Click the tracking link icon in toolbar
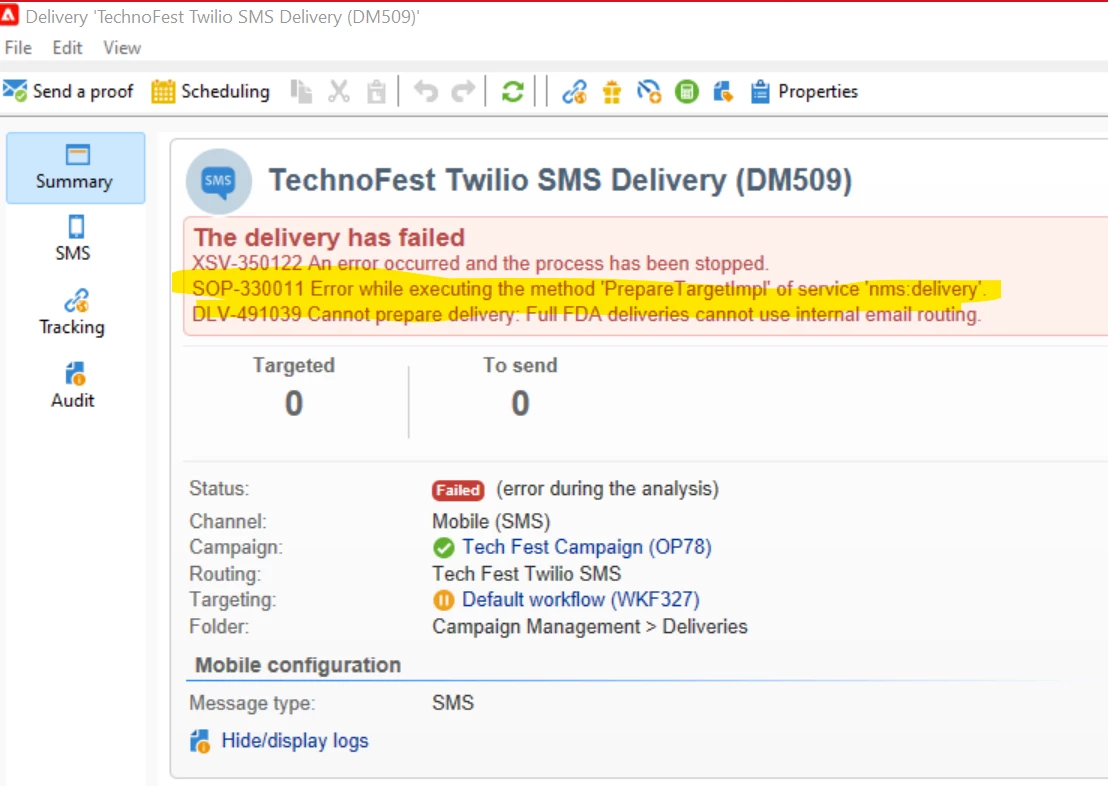Screen dimensions: 1108x786 coord(574,92)
